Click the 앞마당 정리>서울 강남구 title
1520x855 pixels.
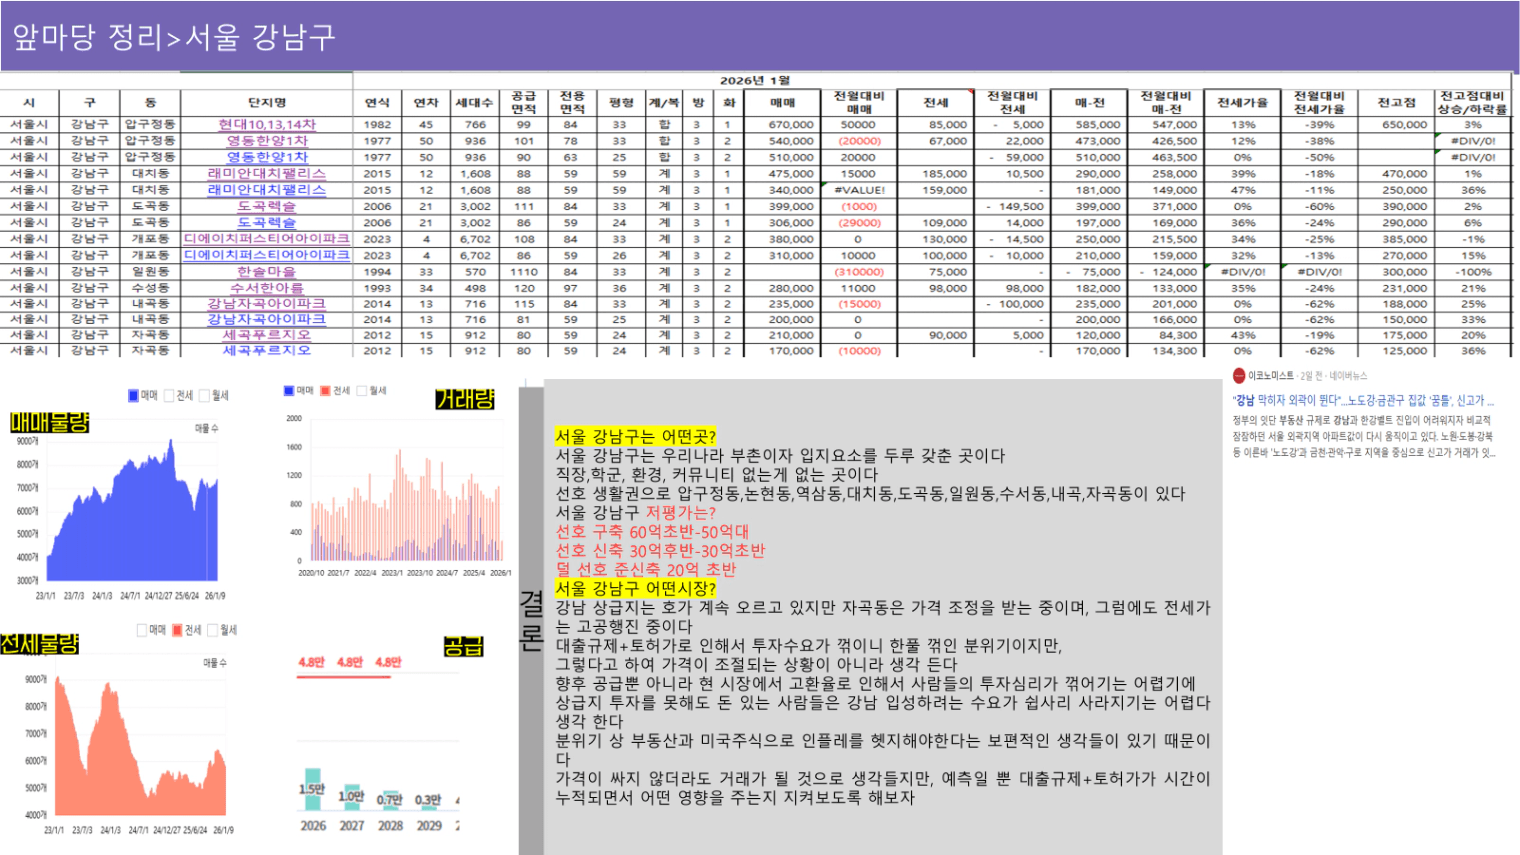point(174,37)
